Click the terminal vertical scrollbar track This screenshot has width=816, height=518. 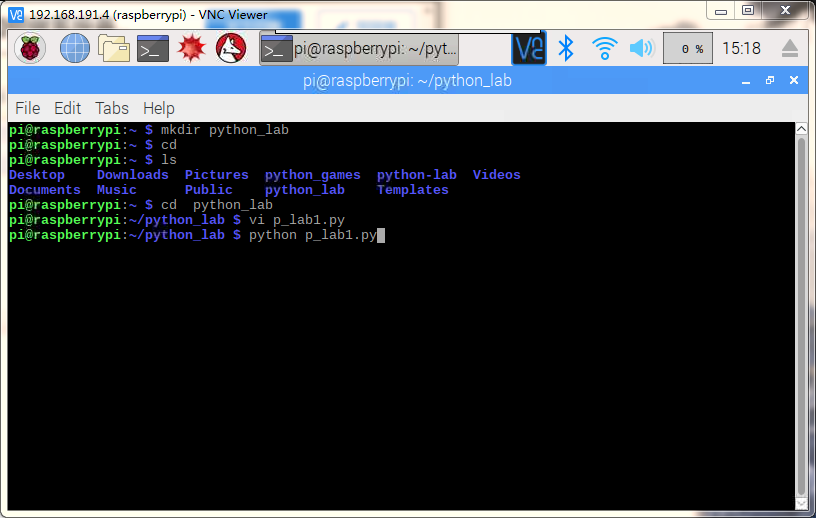pyautogui.click(x=801, y=317)
